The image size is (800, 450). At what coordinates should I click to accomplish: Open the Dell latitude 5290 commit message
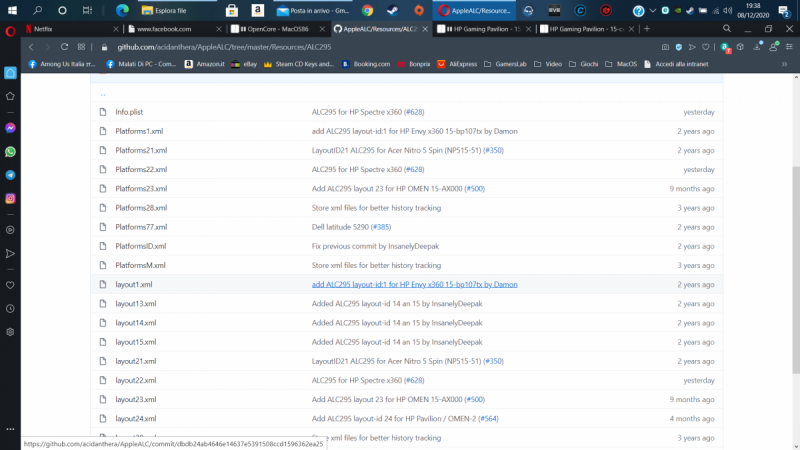[341, 227]
